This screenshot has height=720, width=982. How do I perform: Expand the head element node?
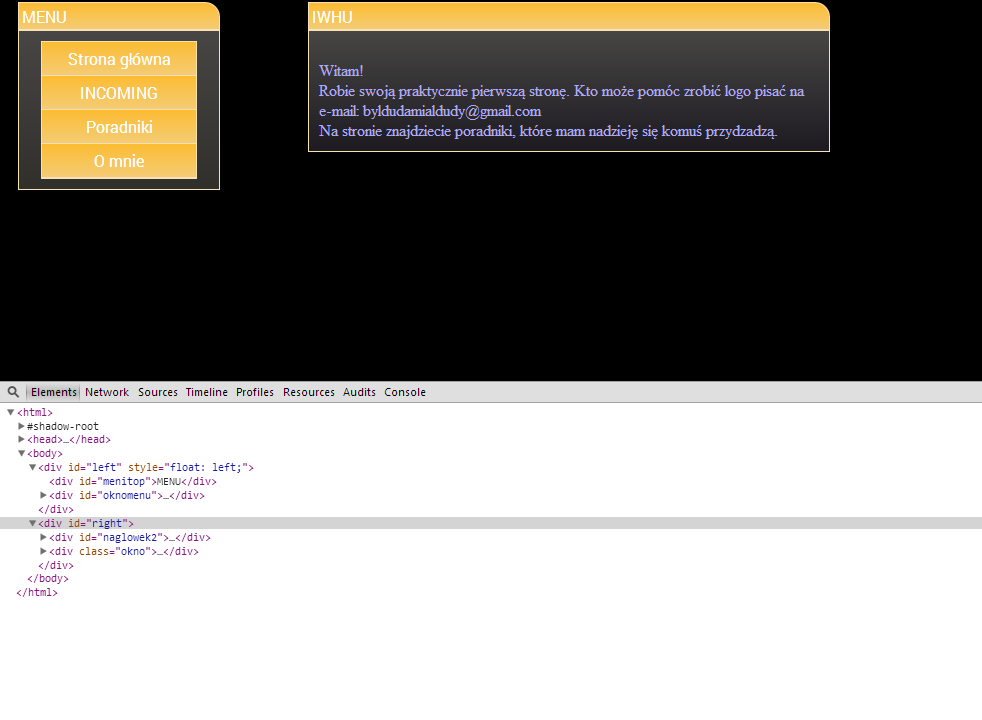click(21, 440)
